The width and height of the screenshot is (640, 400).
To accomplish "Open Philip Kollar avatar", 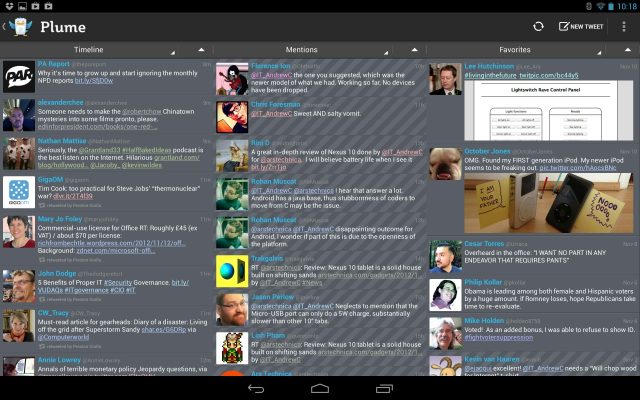I will [x=445, y=295].
